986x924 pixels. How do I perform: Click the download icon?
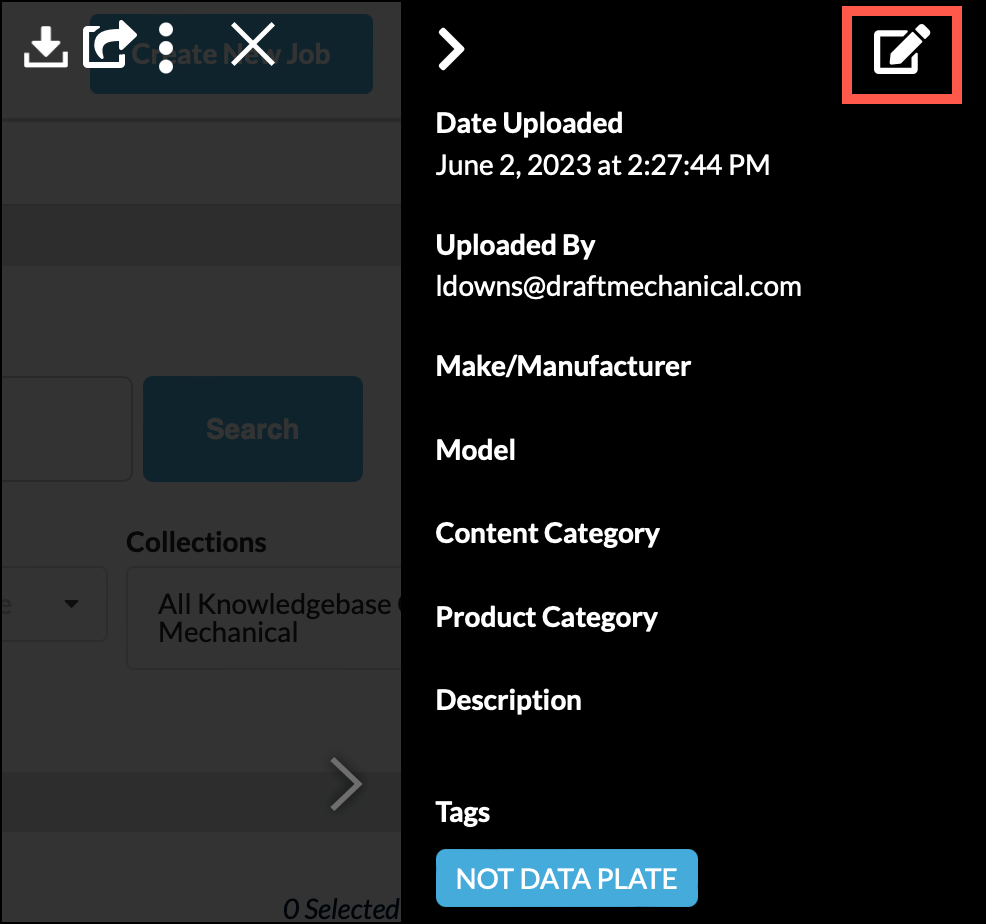click(x=45, y=47)
